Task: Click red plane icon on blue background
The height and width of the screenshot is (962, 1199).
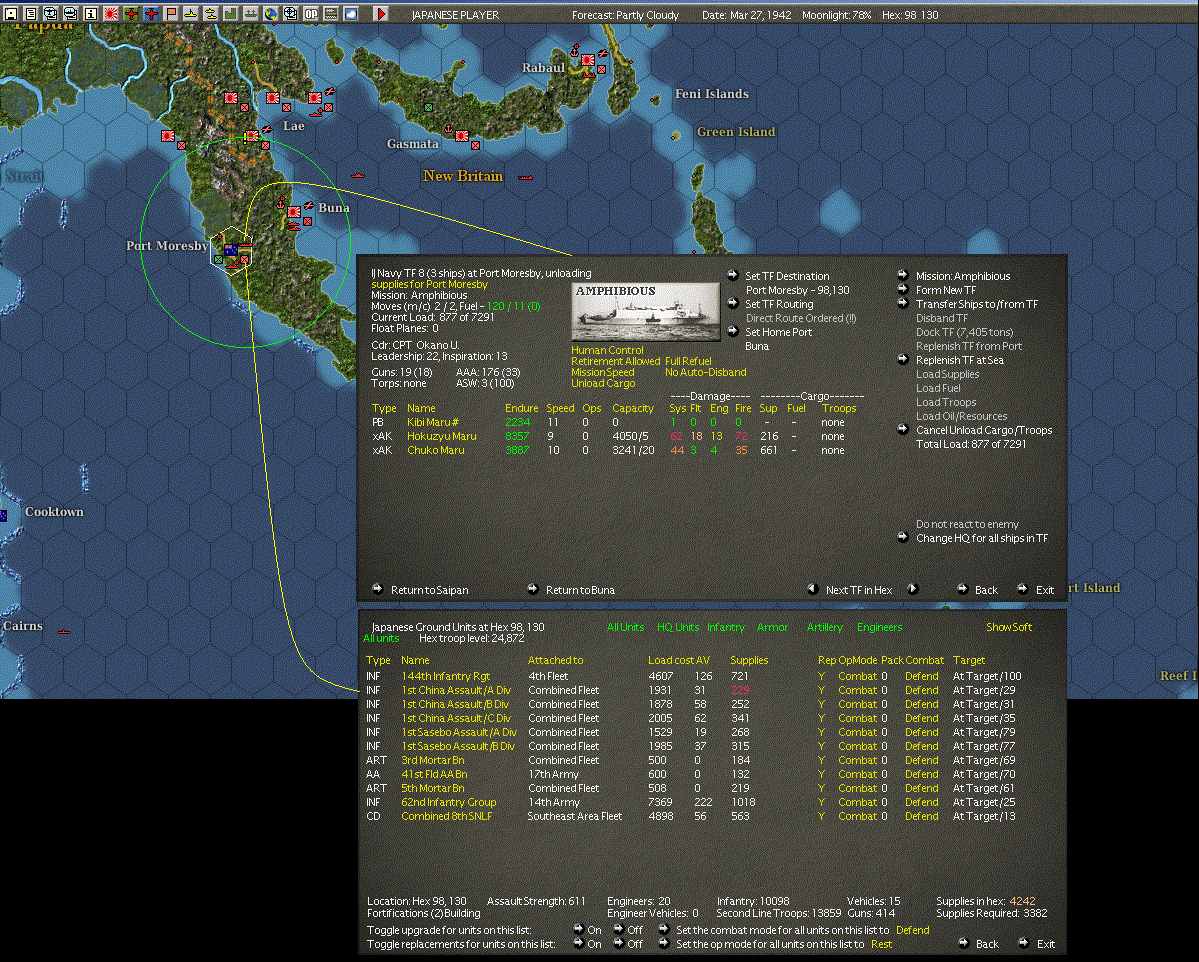Action: (151, 14)
